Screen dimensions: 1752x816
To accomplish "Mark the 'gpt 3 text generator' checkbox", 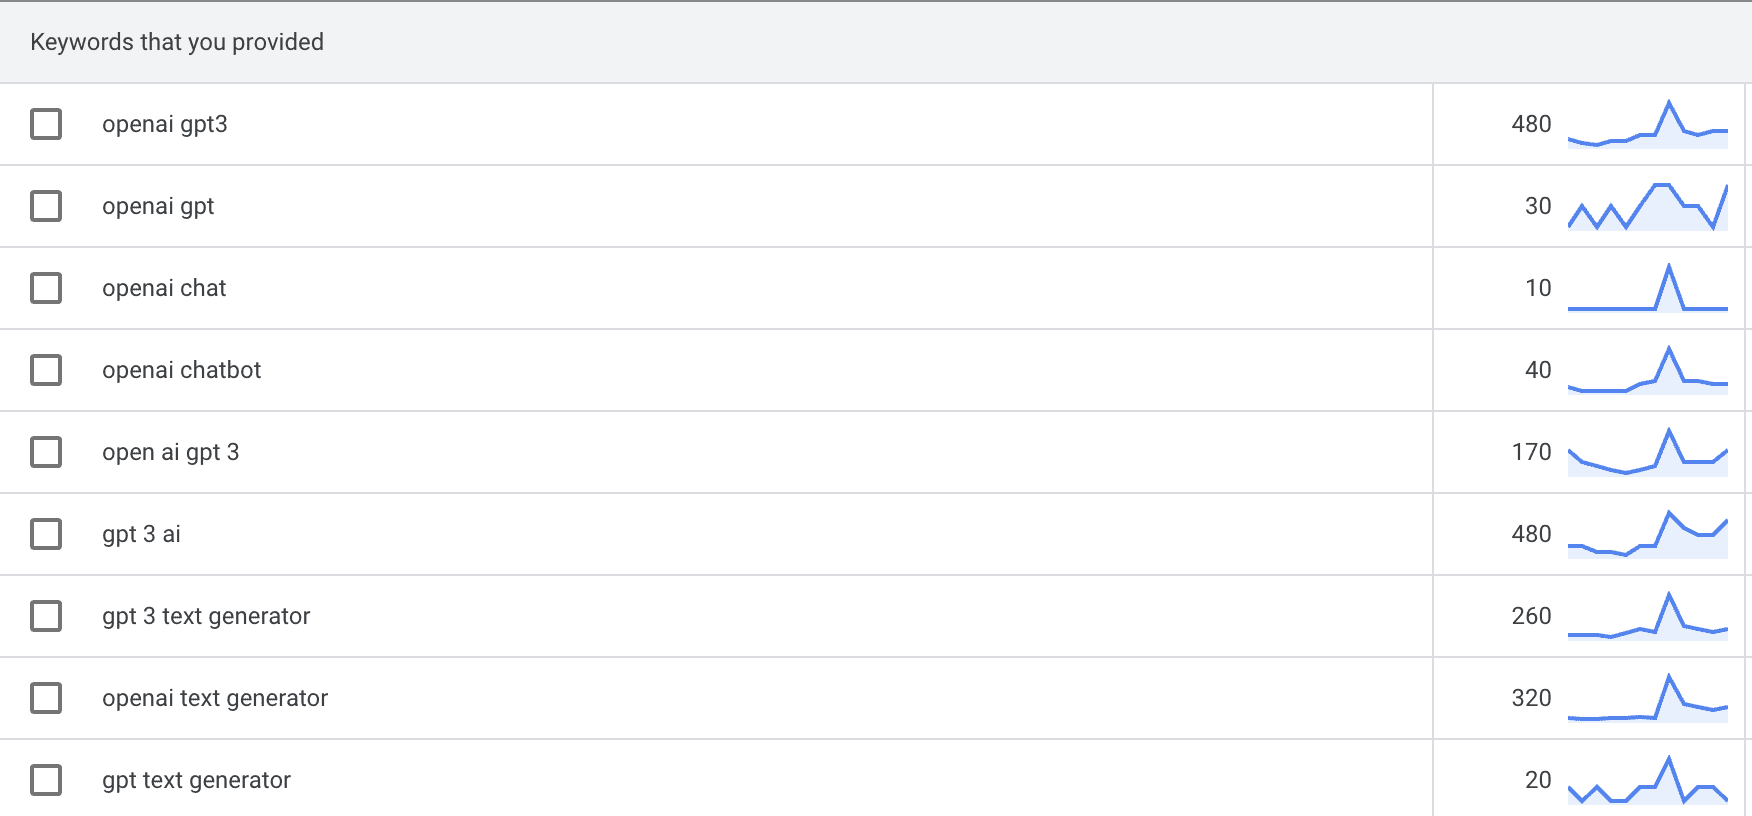I will point(45,616).
